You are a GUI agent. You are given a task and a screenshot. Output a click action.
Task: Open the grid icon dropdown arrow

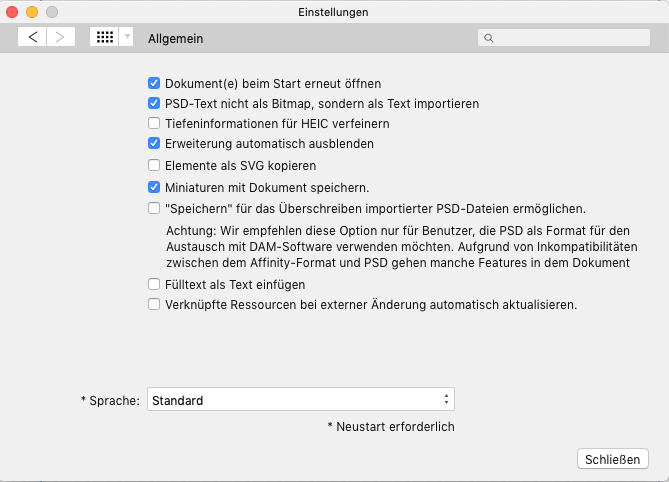(126, 37)
